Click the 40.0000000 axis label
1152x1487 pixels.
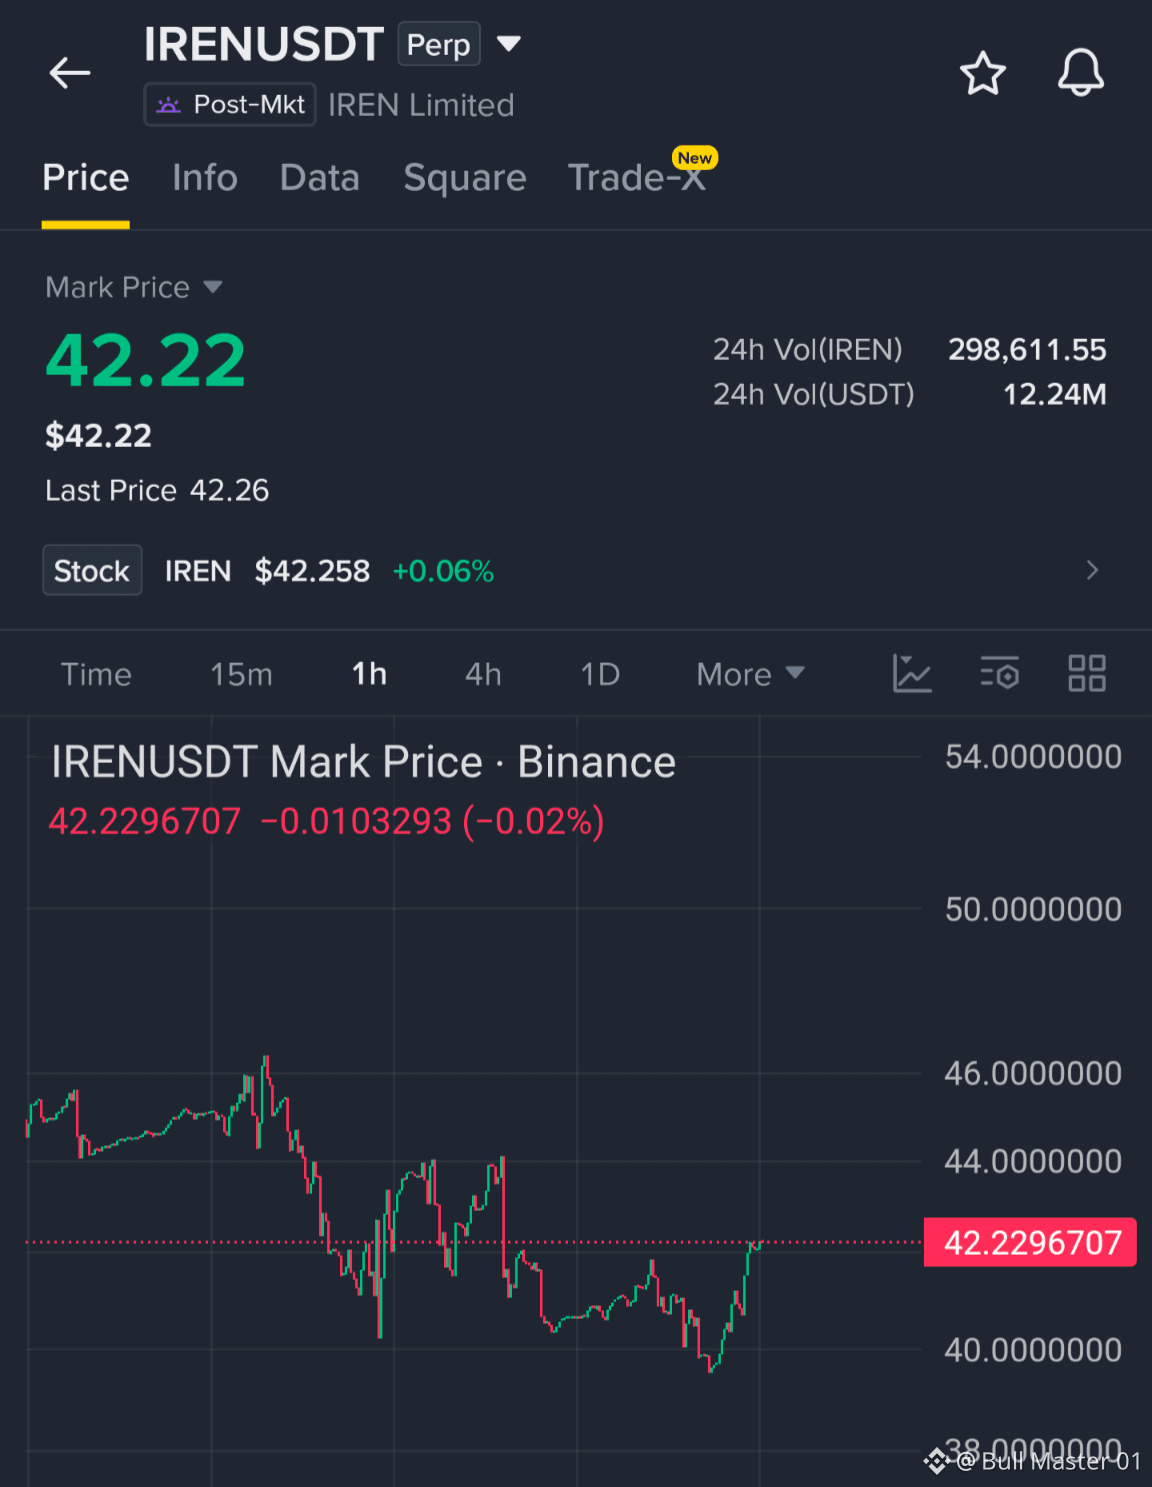pyautogui.click(x=1033, y=1350)
